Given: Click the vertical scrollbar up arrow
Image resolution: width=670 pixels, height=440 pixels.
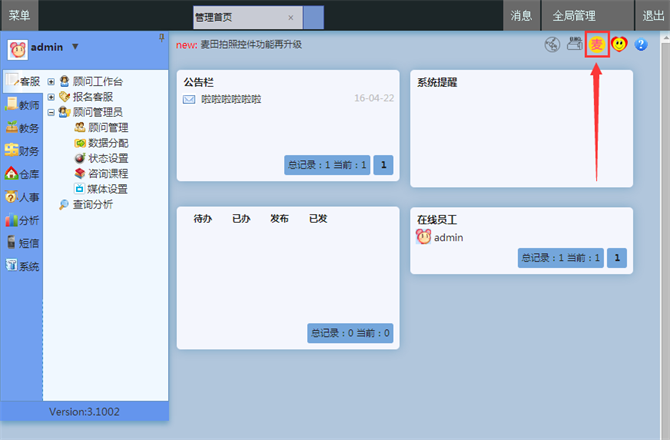Looking at the screenshot, I should pyautogui.click(x=666, y=38).
